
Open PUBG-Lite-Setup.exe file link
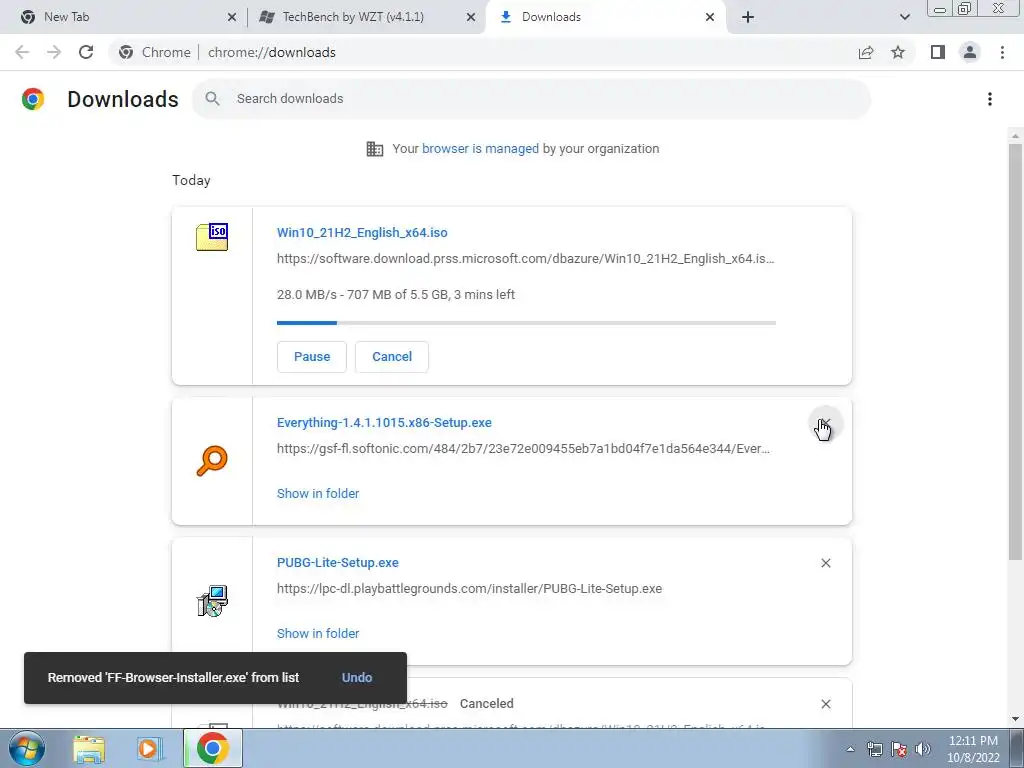pos(338,562)
